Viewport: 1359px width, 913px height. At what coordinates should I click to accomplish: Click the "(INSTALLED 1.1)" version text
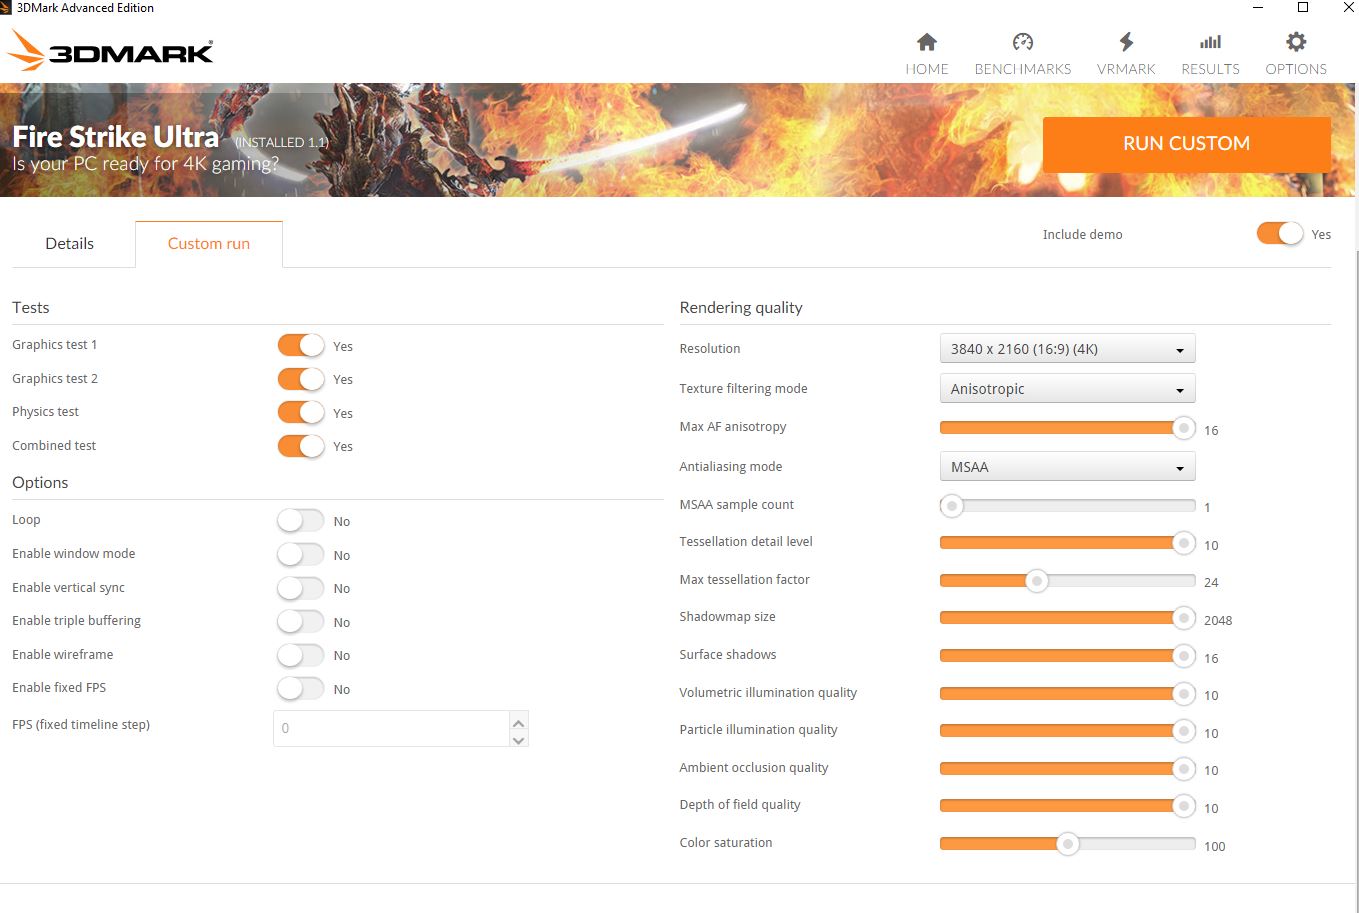pyautogui.click(x=282, y=142)
